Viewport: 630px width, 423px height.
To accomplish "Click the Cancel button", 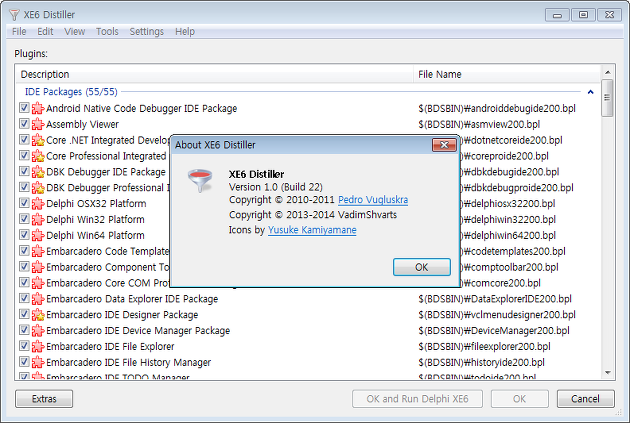I will 585,399.
